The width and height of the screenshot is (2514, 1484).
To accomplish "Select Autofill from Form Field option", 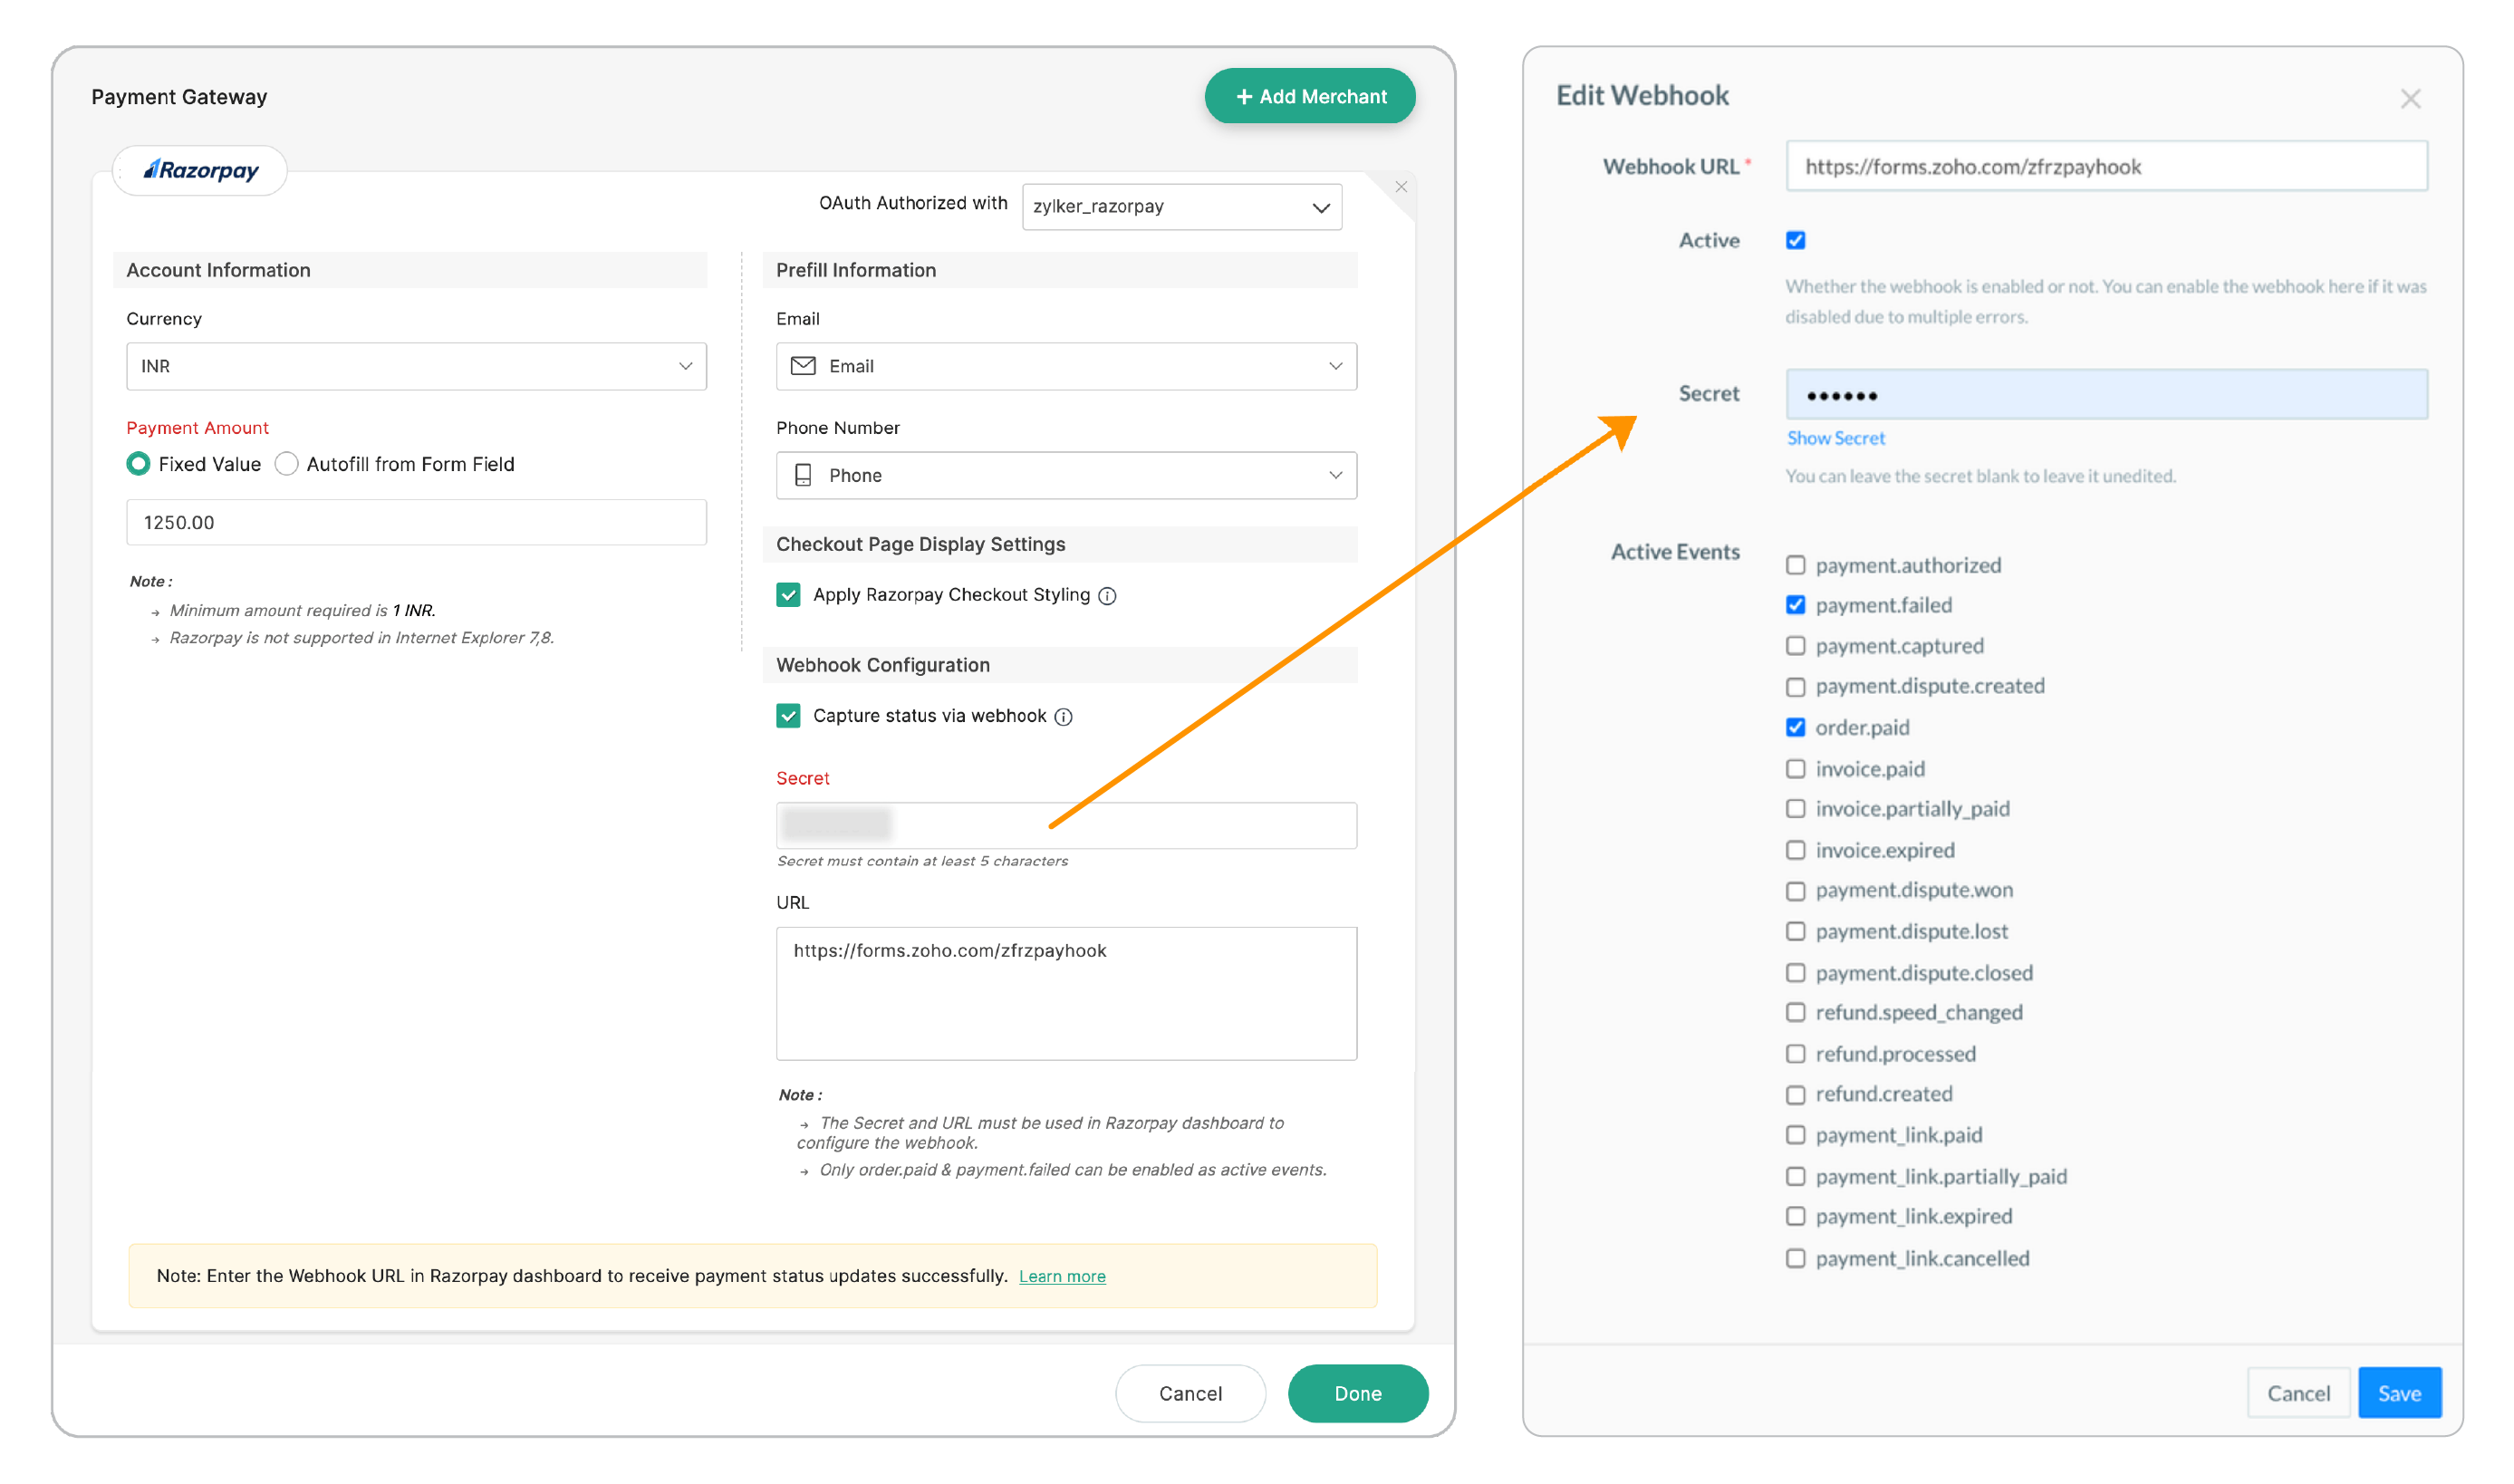I will [287, 464].
